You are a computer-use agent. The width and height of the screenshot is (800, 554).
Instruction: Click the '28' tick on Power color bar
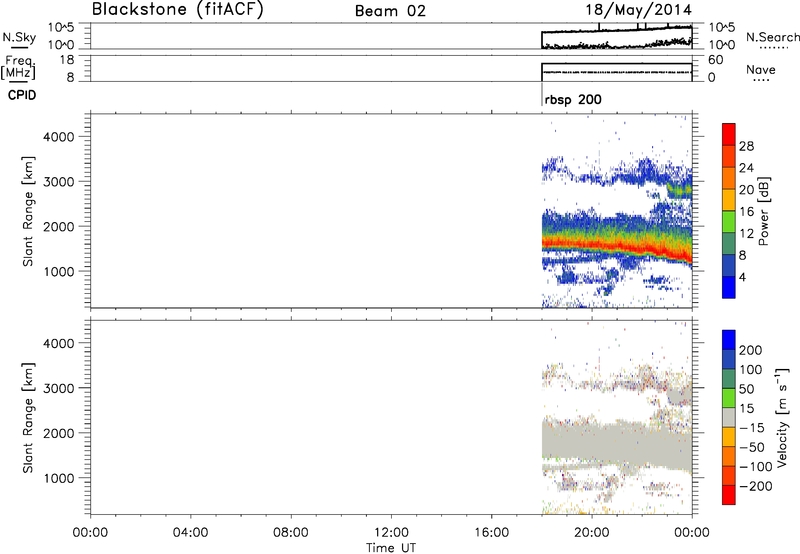click(746, 146)
